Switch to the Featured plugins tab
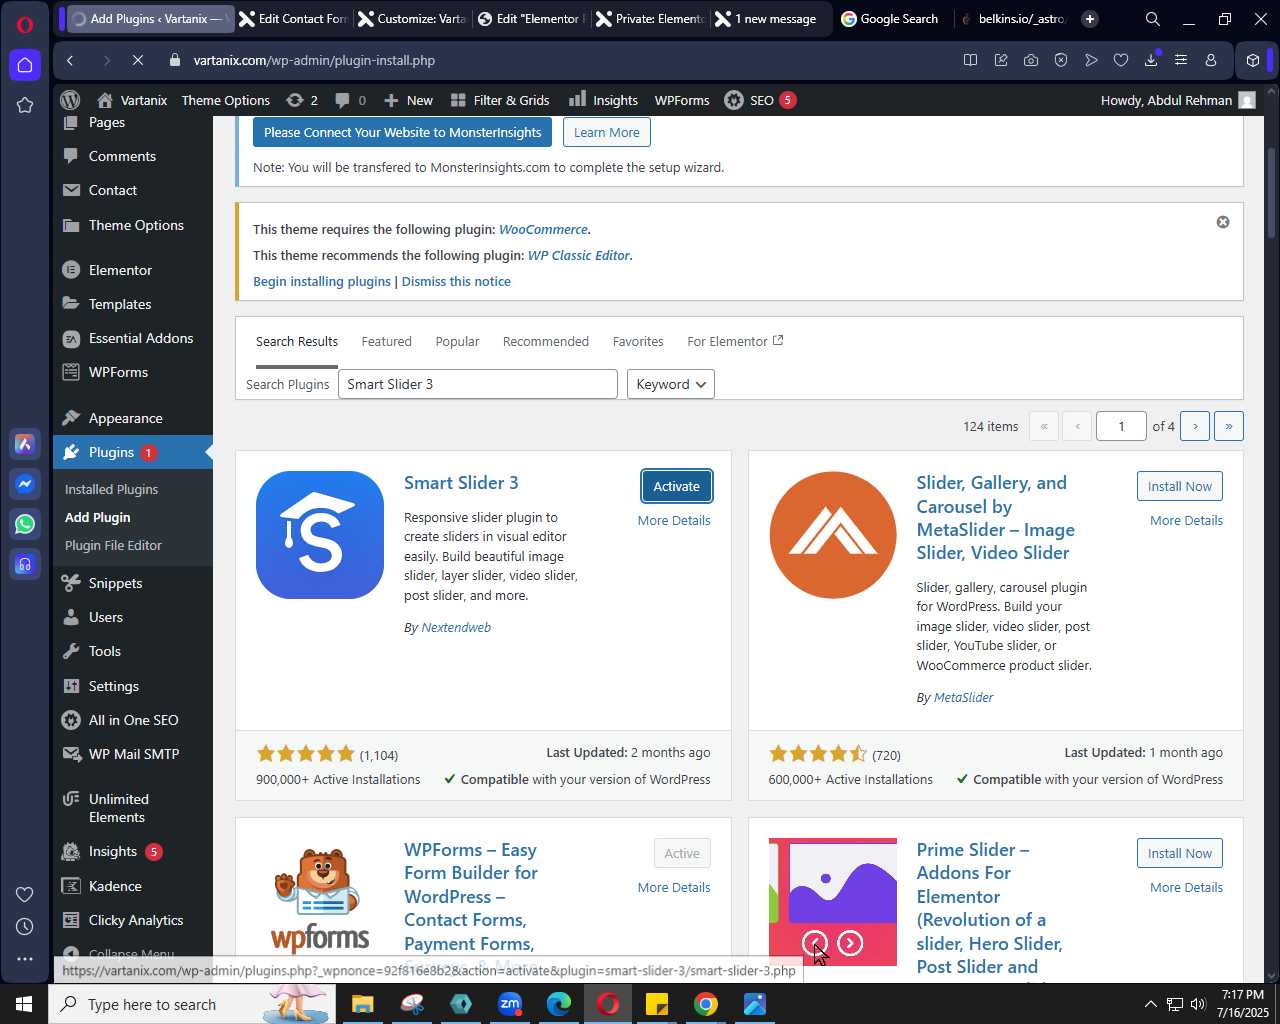Image resolution: width=1280 pixels, height=1024 pixels. pyautogui.click(x=387, y=341)
